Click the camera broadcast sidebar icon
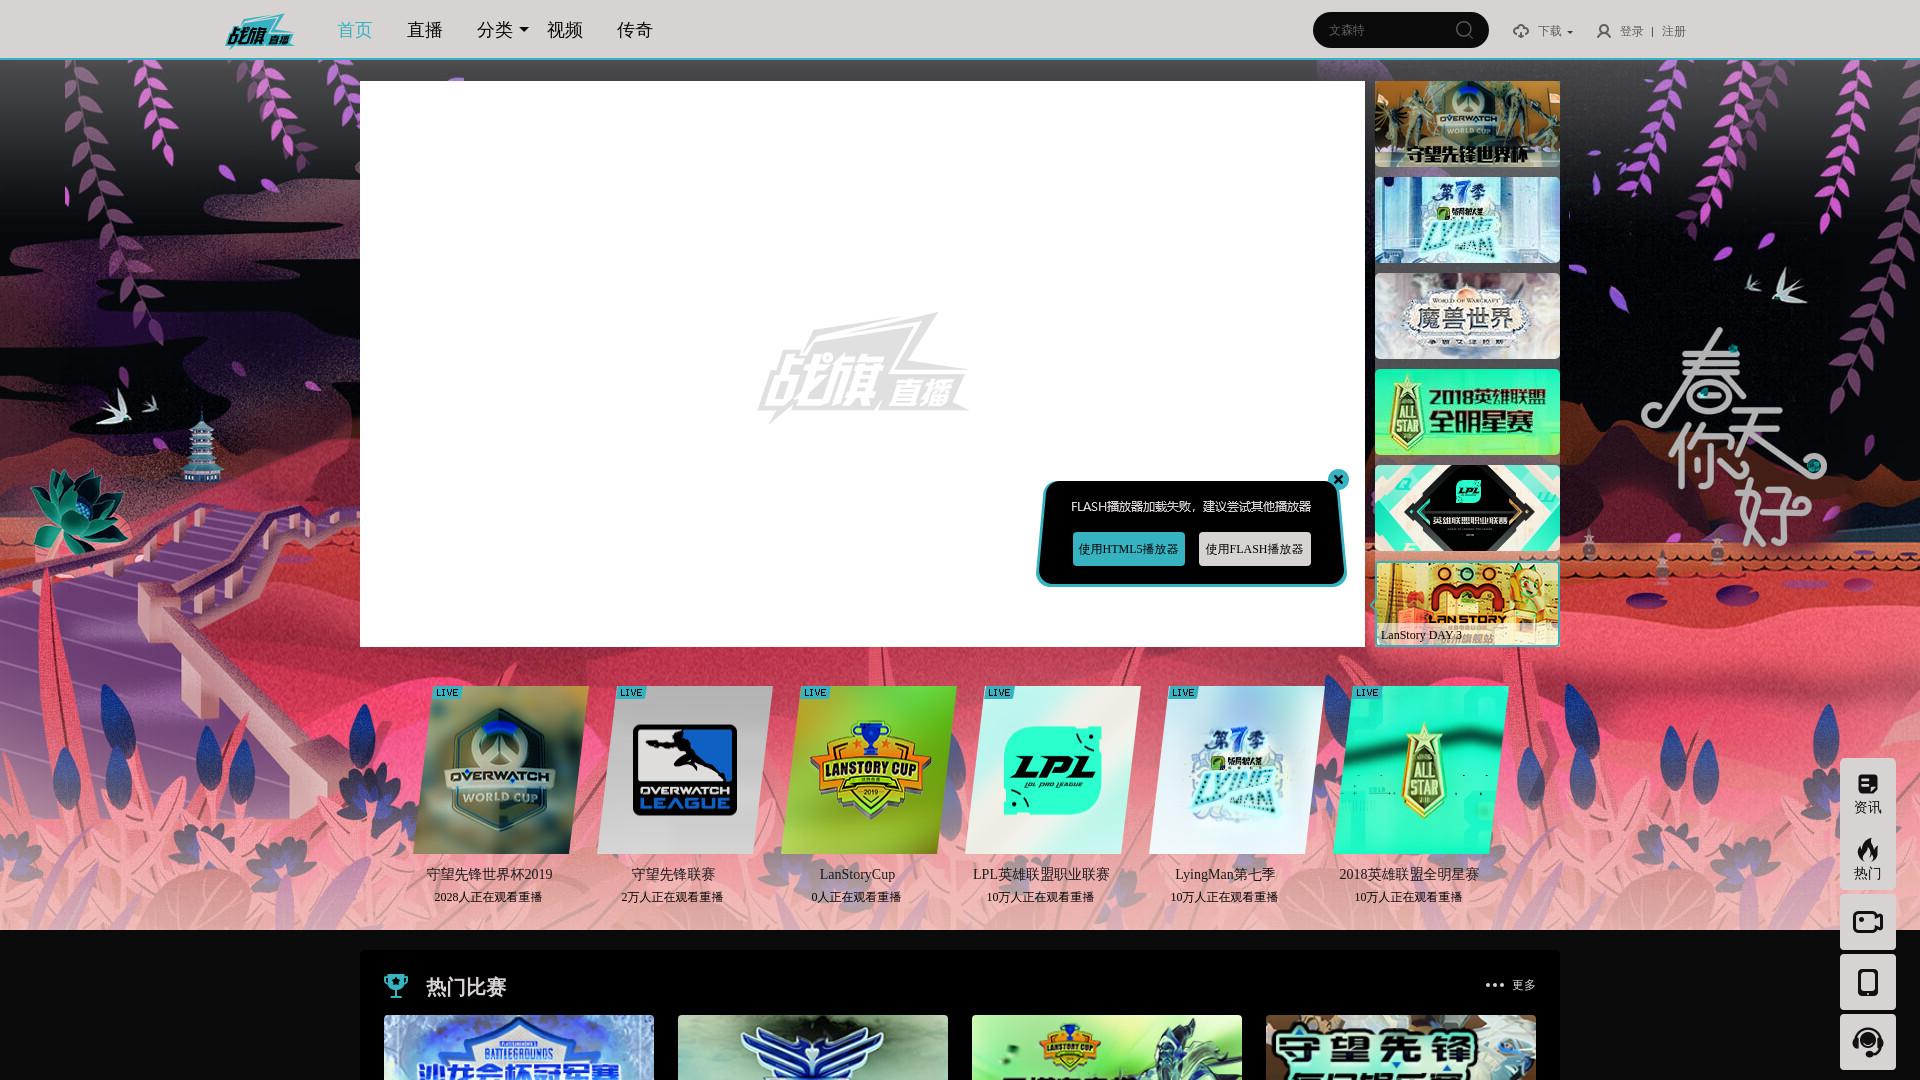The width and height of the screenshot is (1920, 1080). coord(1867,922)
